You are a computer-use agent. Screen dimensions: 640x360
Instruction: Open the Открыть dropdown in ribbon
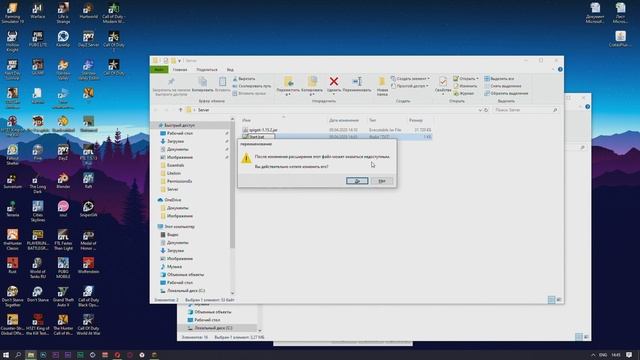pyautogui.click(x=466, y=78)
